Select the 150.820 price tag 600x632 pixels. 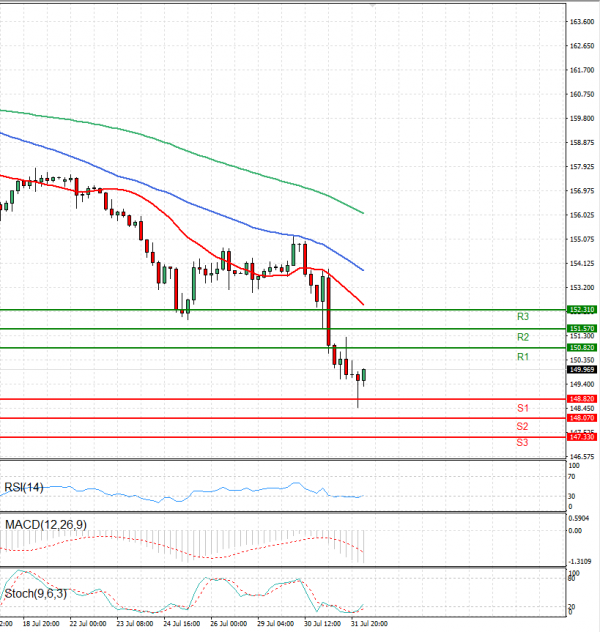(x=582, y=347)
